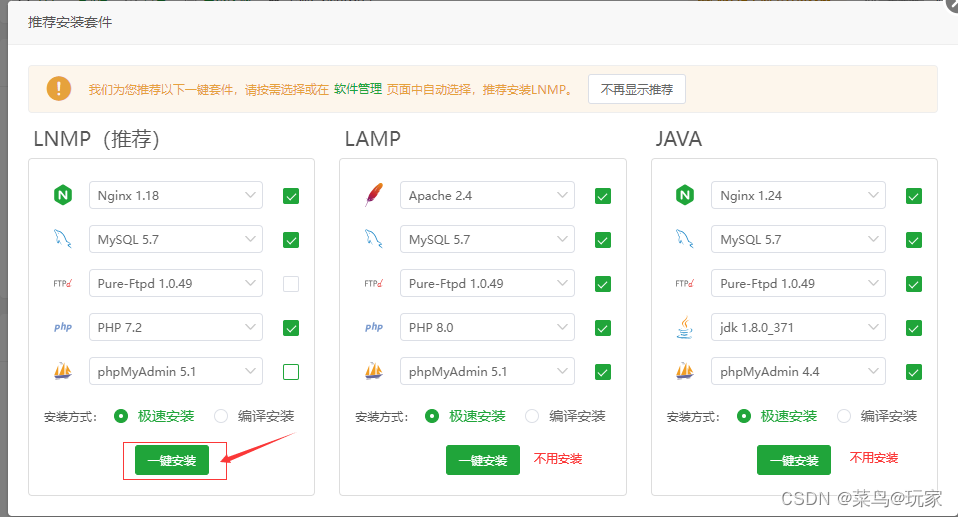958x517 pixels.
Task: Click the 不再显示推荐 button
Action: point(637,89)
